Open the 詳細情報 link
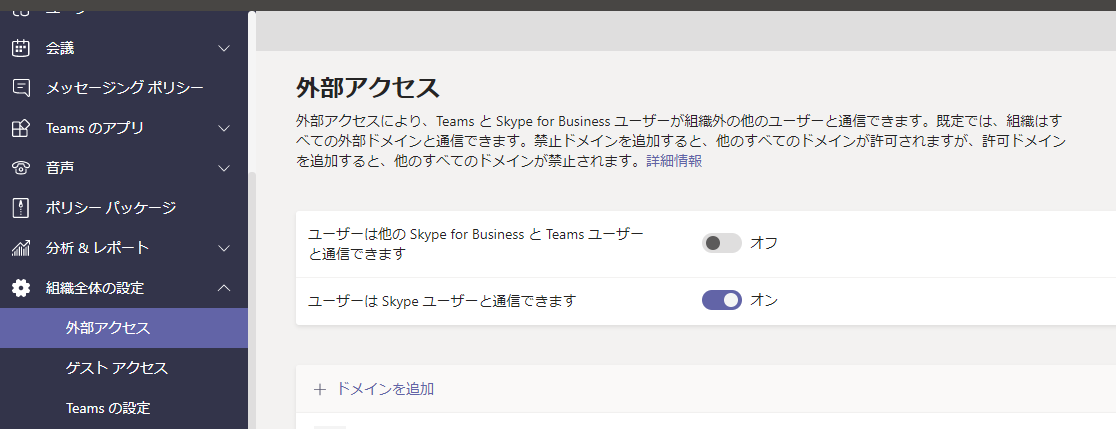This screenshot has width=1116, height=429. pyautogui.click(x=674, y=161)
